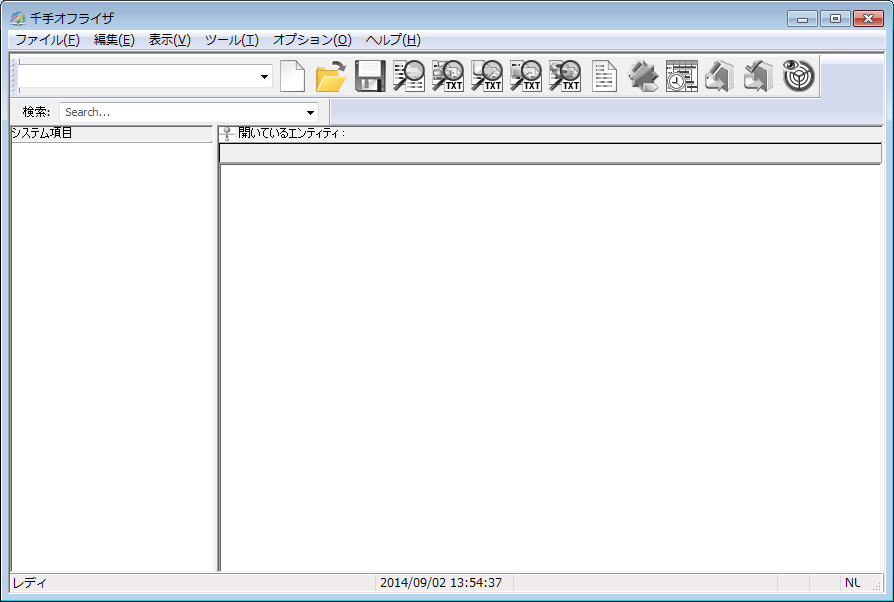Screen dimensions: 894x602
Task: Click the toolbar drag grip handle
Action: click(x=15, y=76)
